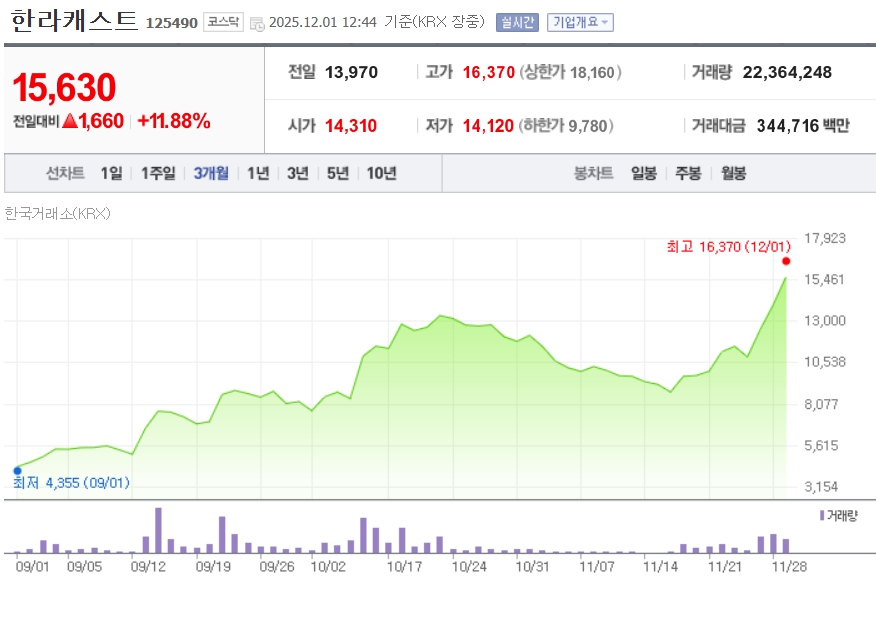Open the 5년 chart range

coord(338,173)
